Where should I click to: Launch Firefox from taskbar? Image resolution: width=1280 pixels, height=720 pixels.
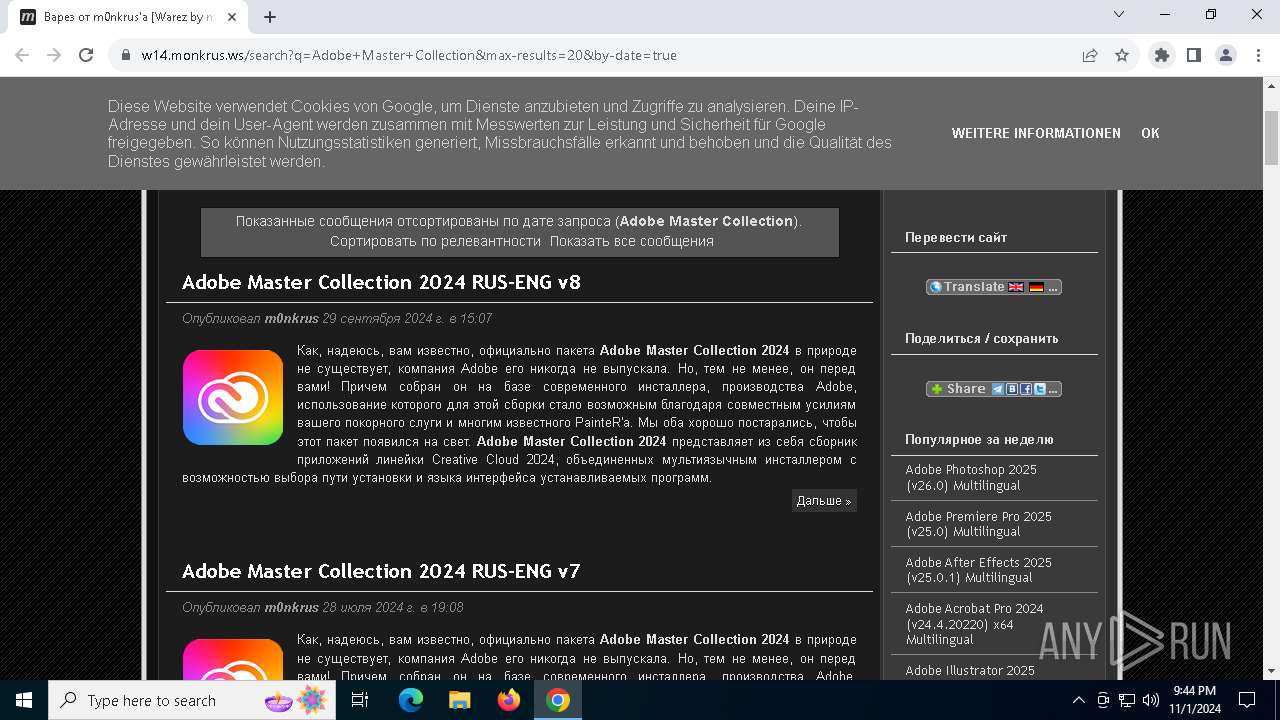coord(509,700)
